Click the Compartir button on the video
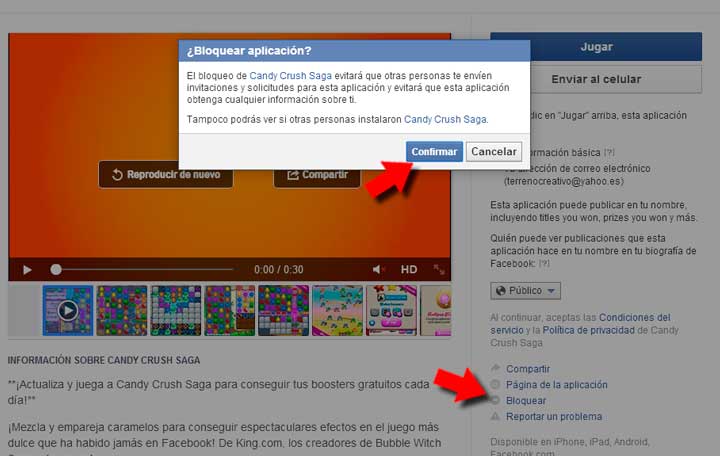 [317, 175]
